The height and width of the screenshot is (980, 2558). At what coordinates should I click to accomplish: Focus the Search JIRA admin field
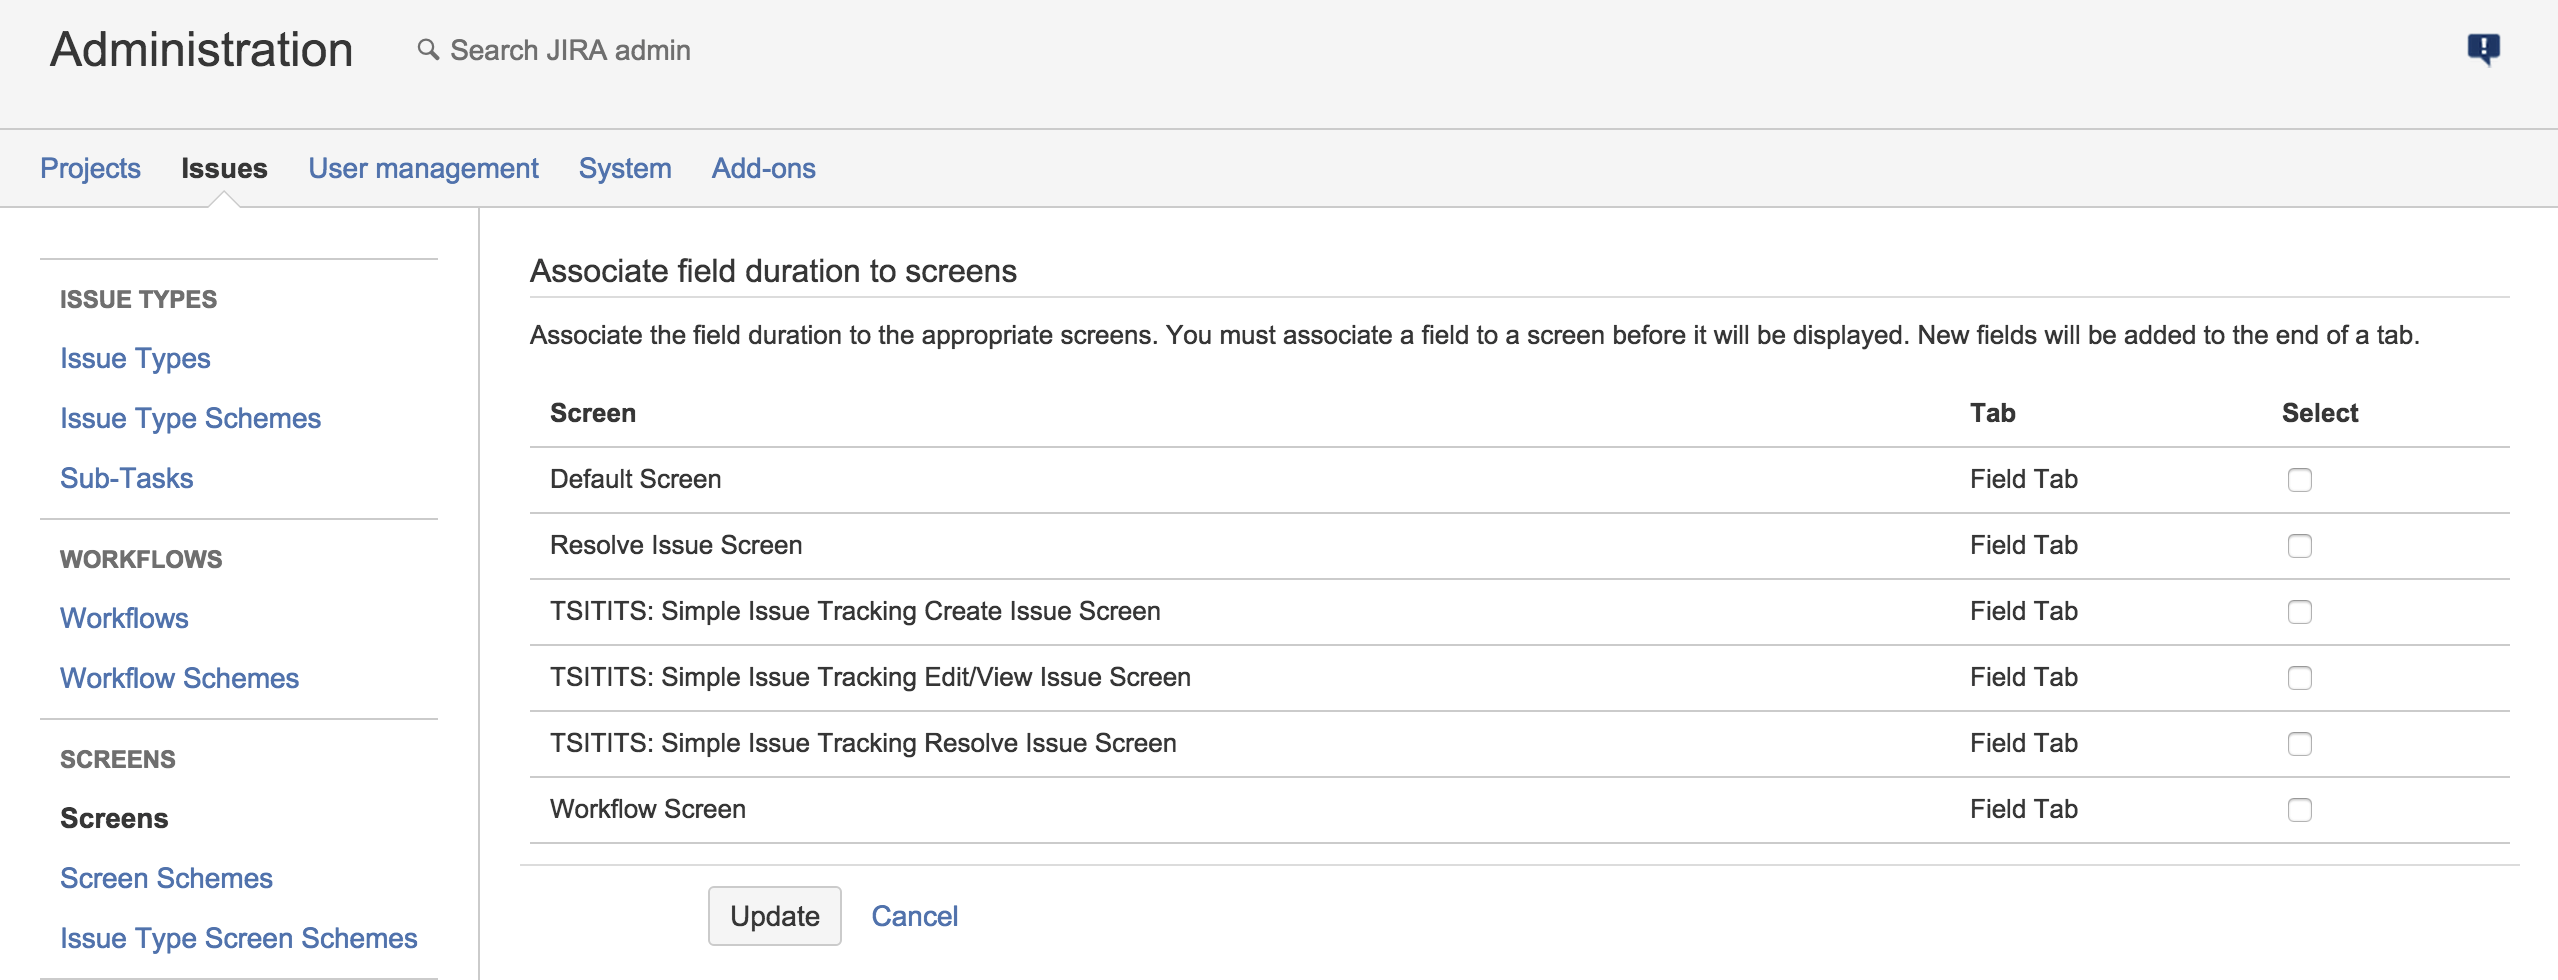pyautogui.click(x=570, y=50)
